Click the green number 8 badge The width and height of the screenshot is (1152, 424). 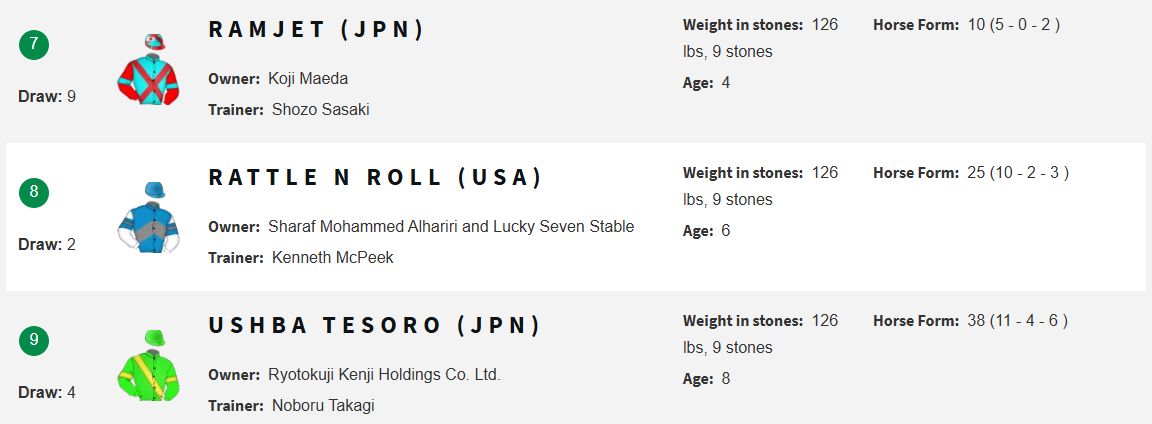pyautogui.click(x=34, y=193)
